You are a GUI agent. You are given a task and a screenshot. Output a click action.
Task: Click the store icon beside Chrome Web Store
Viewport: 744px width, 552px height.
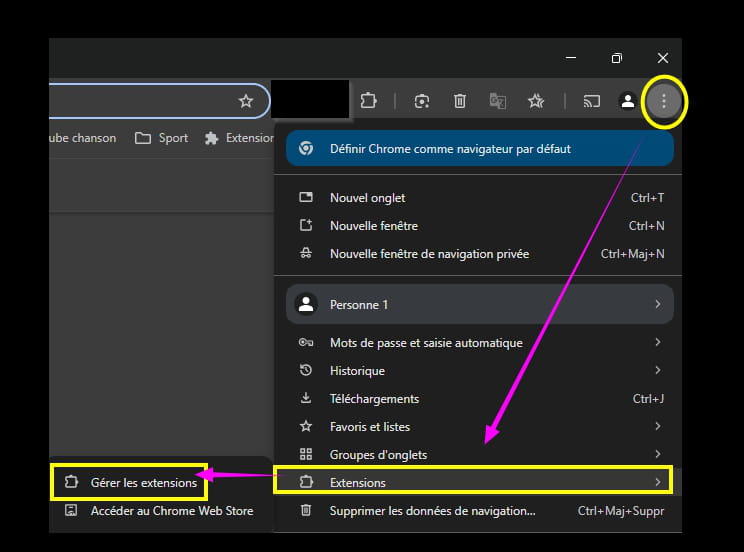coord(71,510)
